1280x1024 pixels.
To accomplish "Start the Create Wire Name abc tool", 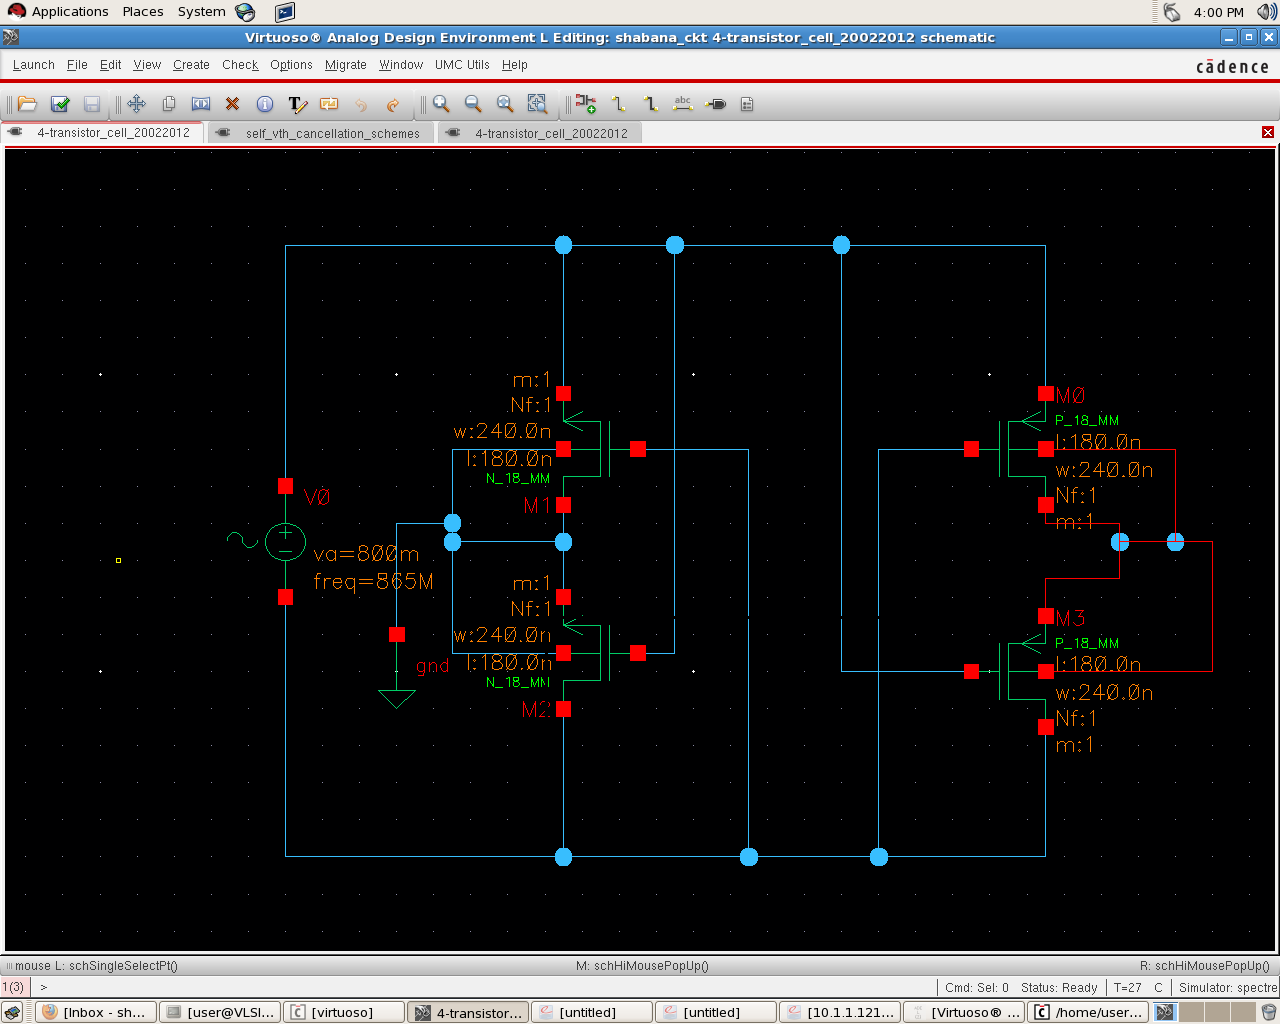I will 684,104.
